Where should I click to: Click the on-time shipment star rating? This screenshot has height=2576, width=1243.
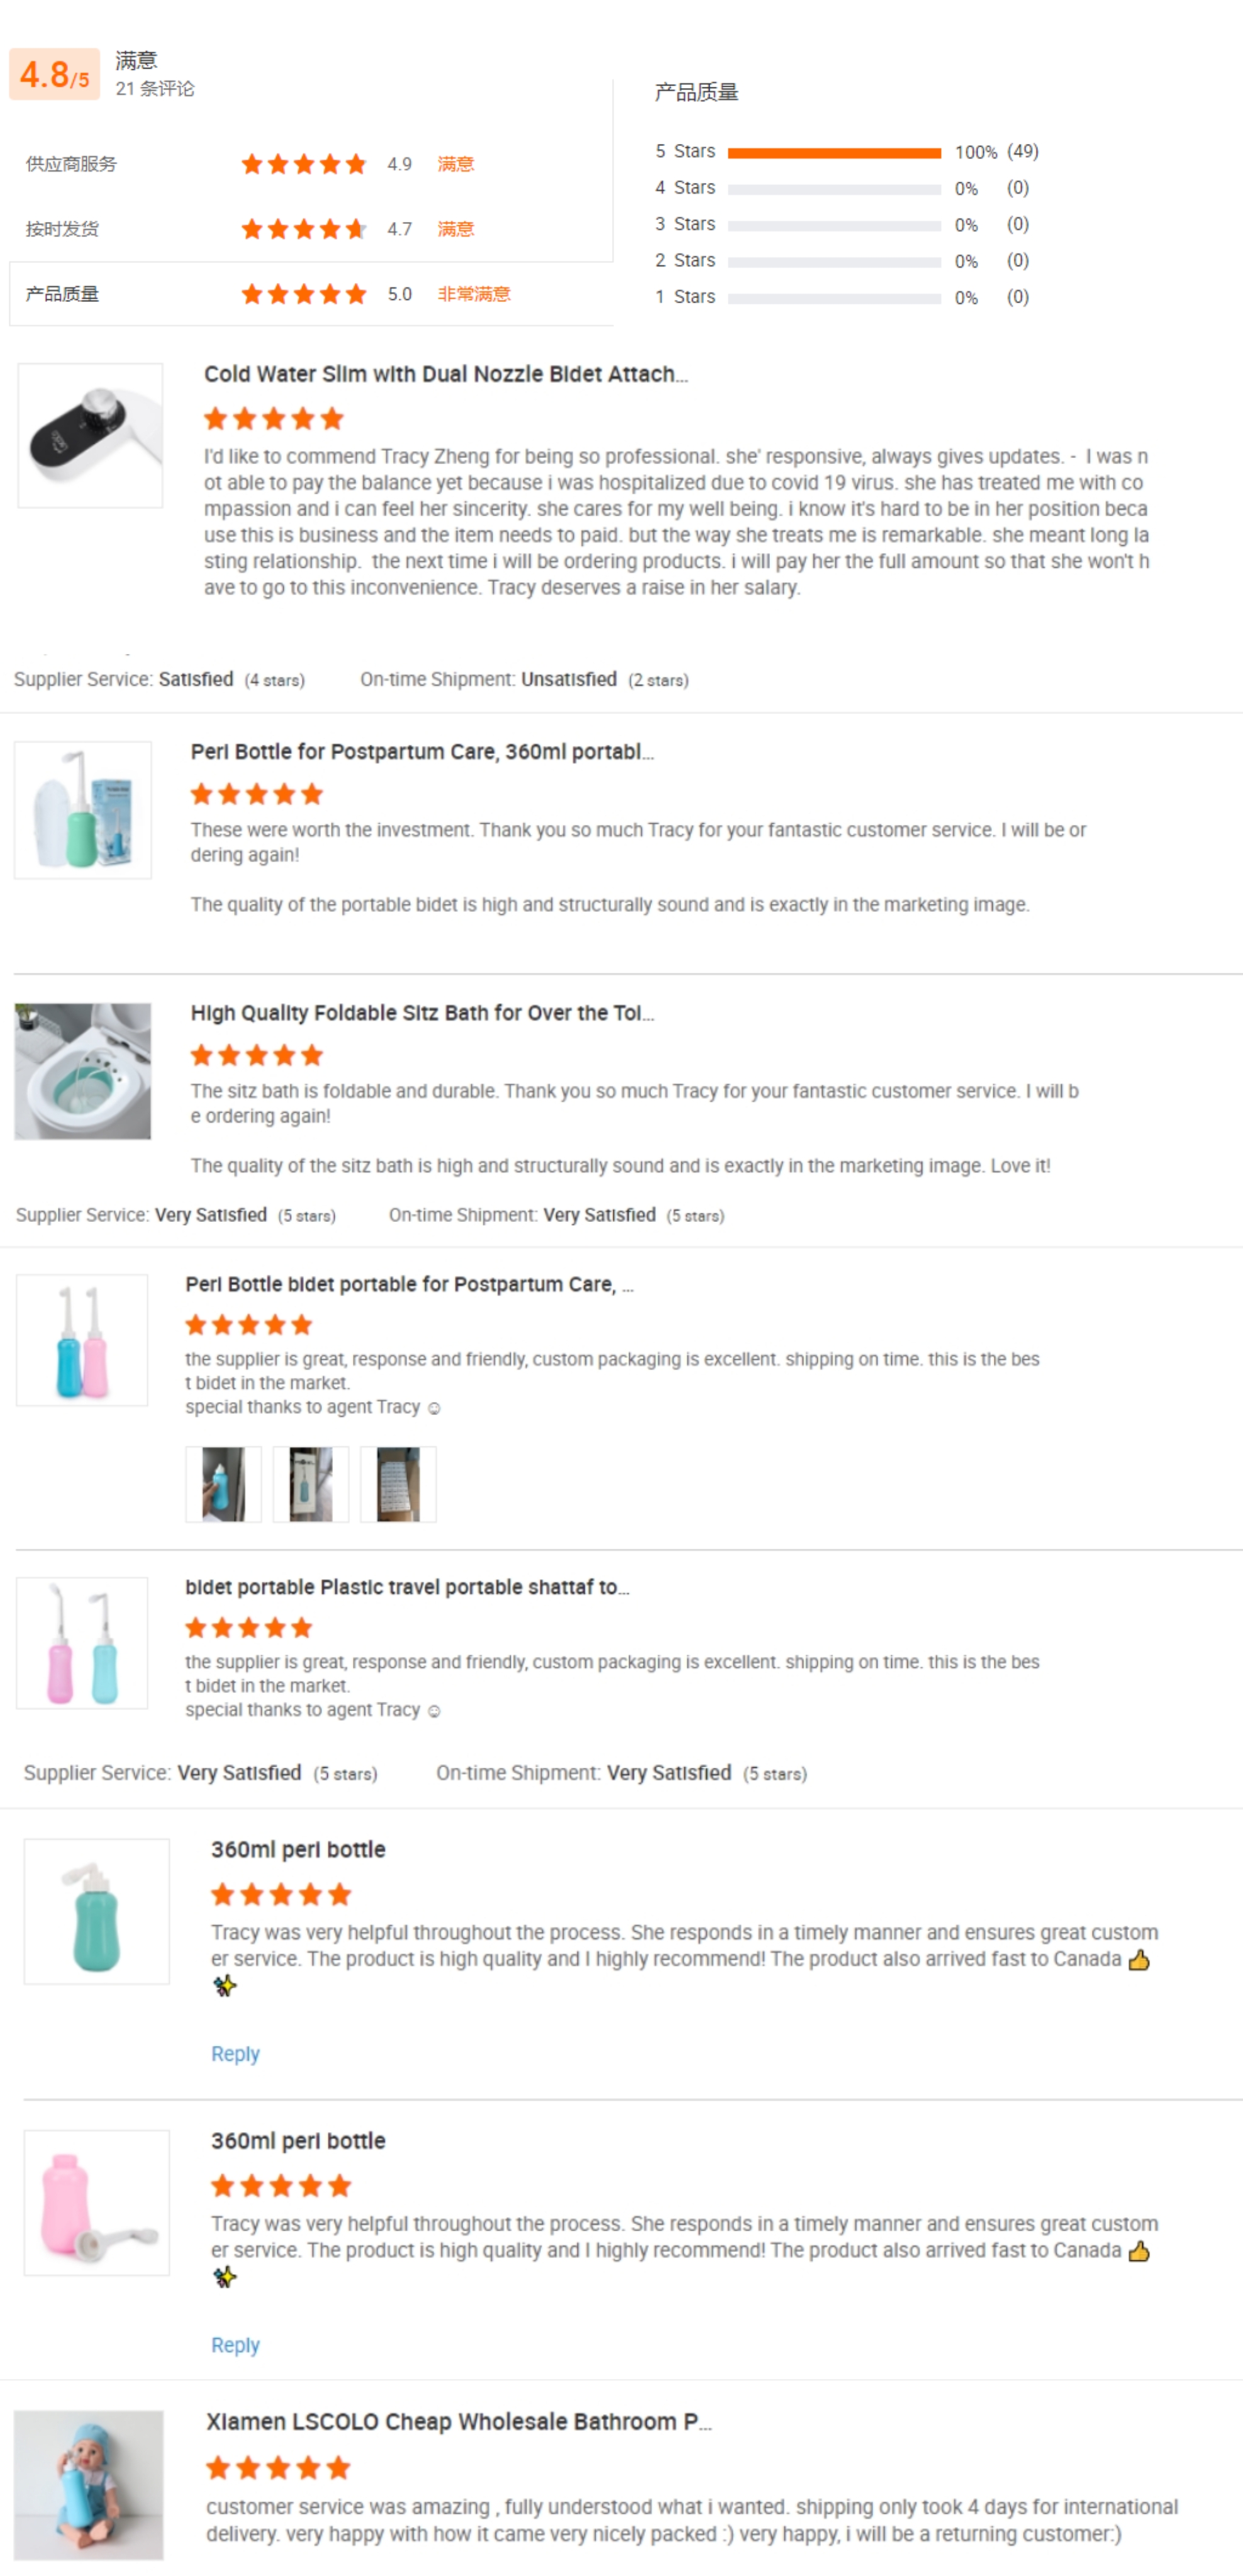[303, 229]
